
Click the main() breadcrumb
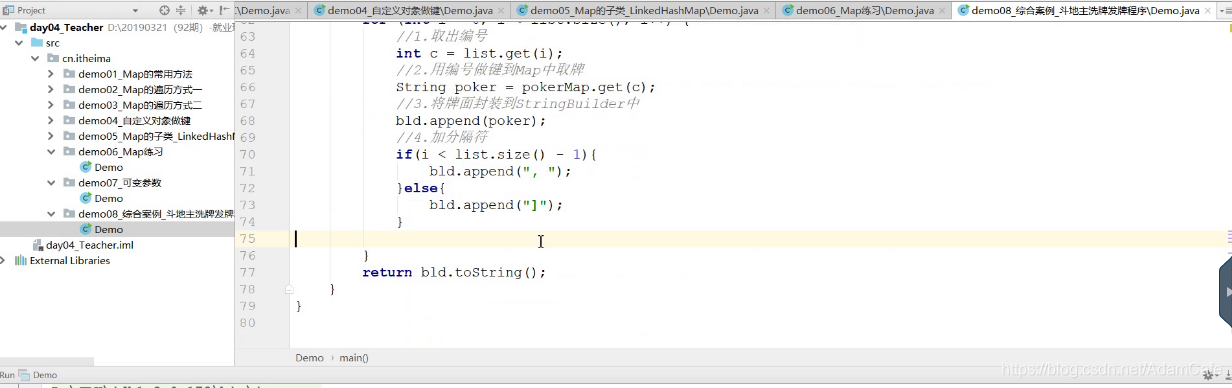point(354,357)
